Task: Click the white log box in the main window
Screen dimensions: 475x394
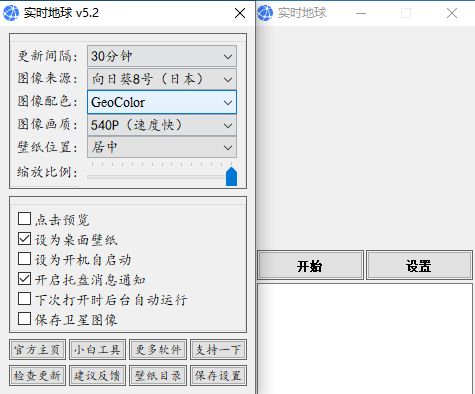Action: click(365, 339)
